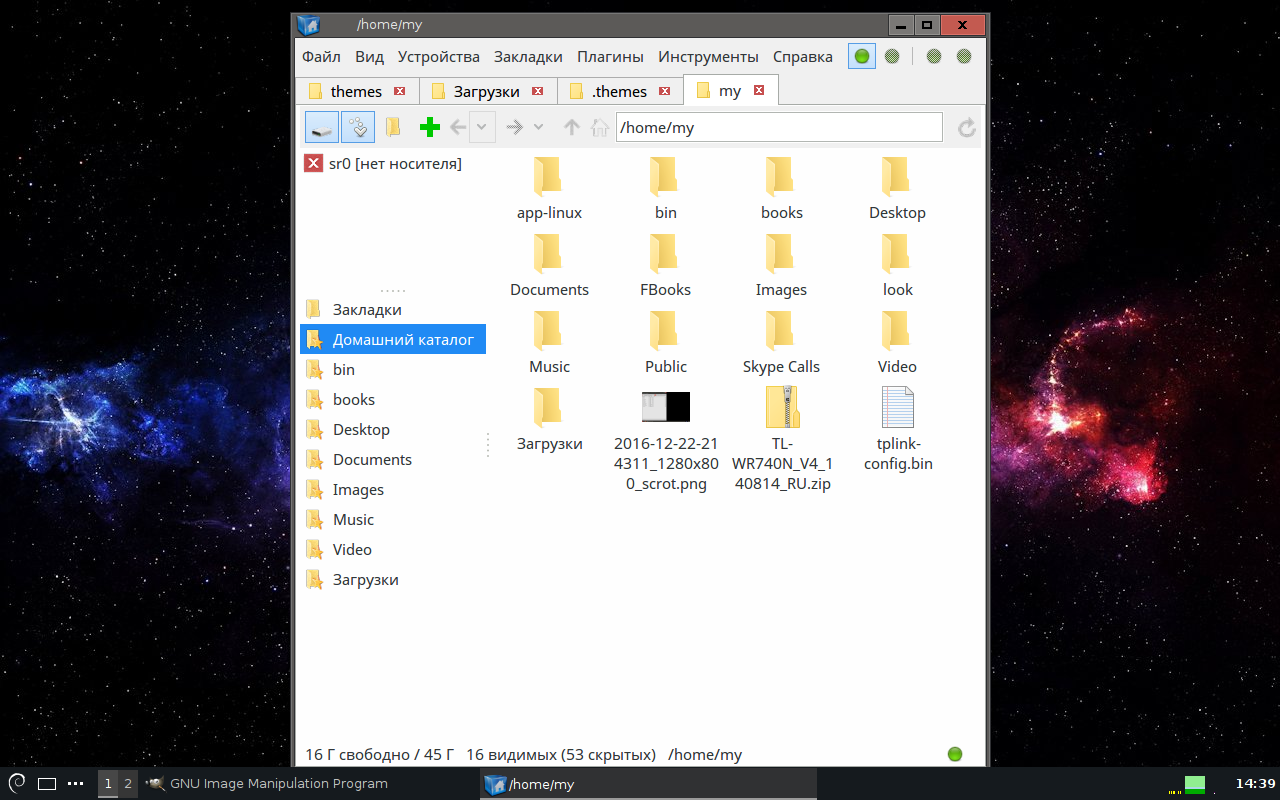This screenshot has width=1280, height=800.
Task: Select Домашний каталог bookmark
Action: (x=393, y=339)
